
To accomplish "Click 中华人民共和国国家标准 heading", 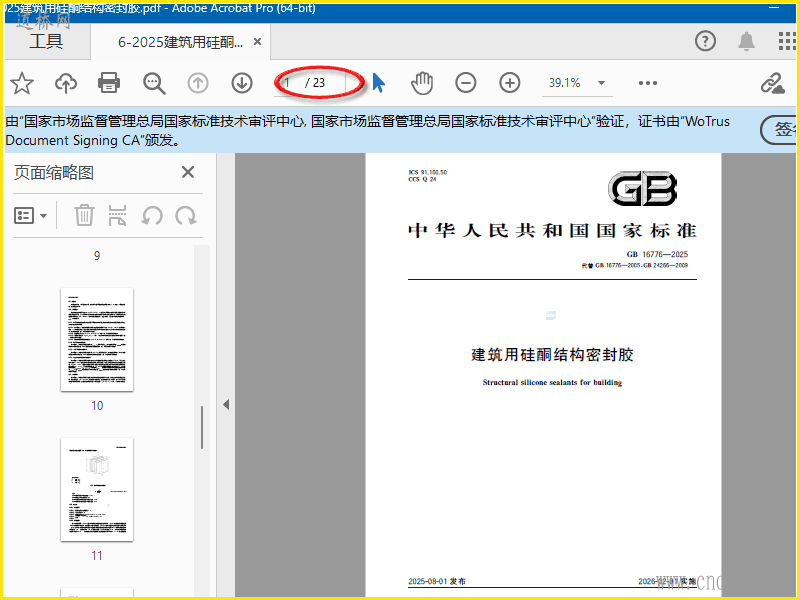I will click(x=552, y=231).
